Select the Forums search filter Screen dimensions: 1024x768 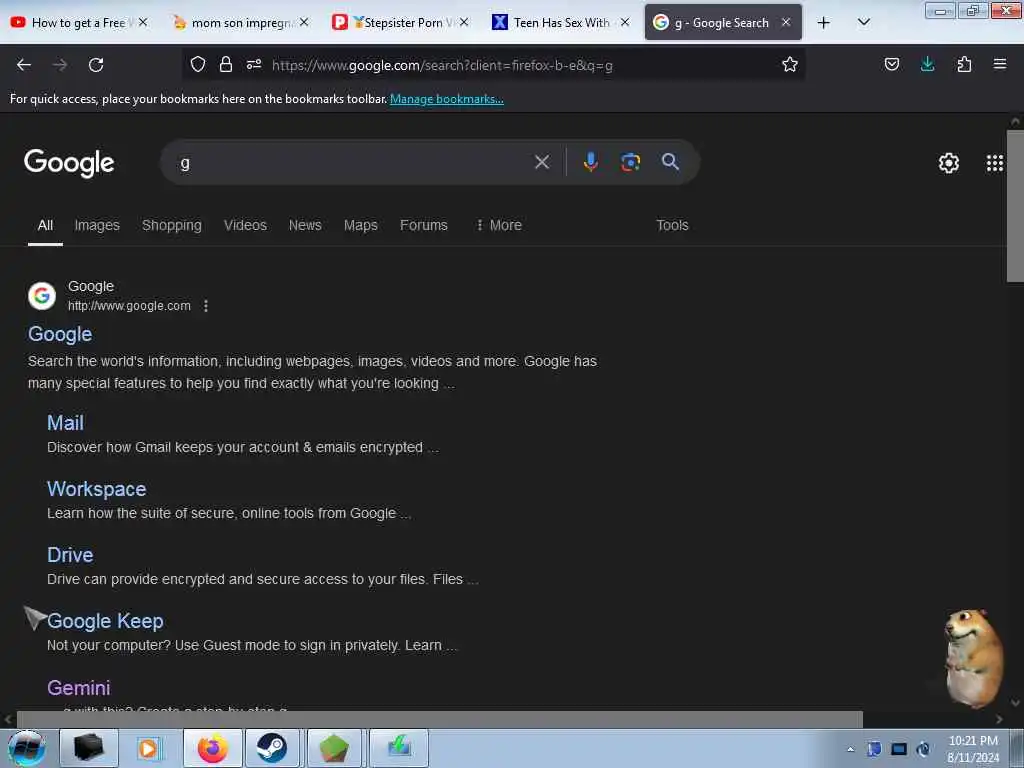(424, 225)
